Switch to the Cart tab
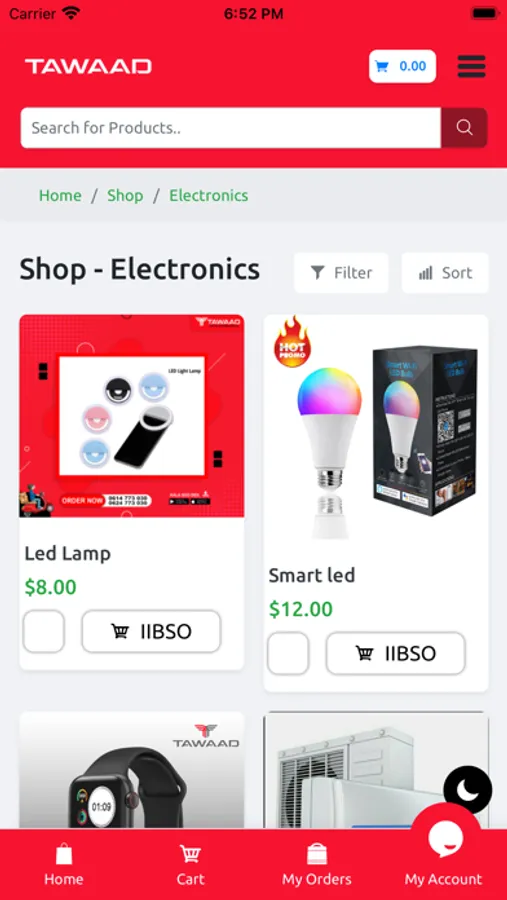 190,864
